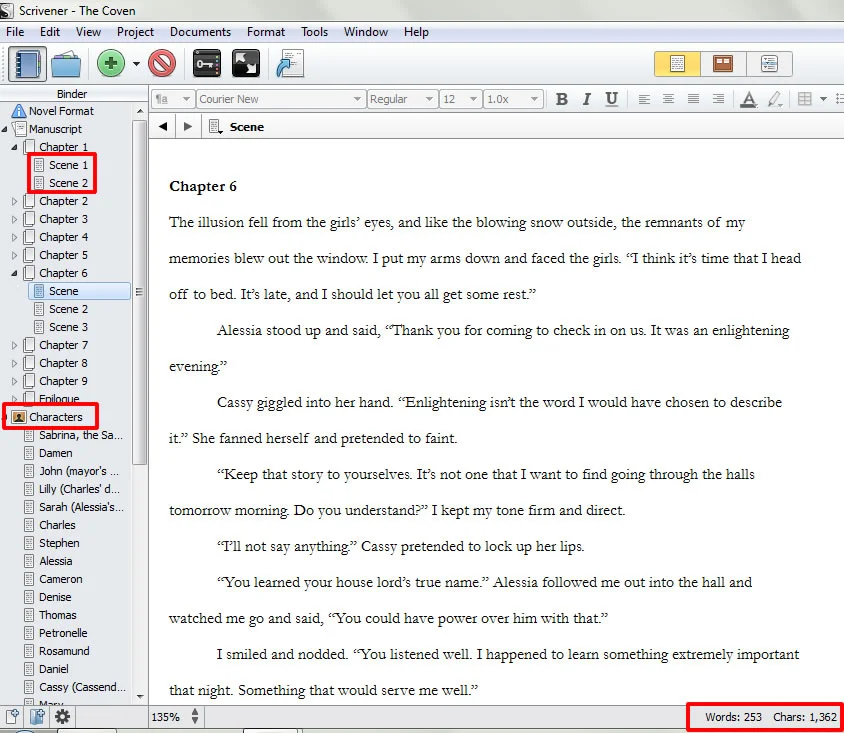The width and height of the screenshot is (844, 733).
Task: Expand Chapter 7 in binder
Action: 15,345
